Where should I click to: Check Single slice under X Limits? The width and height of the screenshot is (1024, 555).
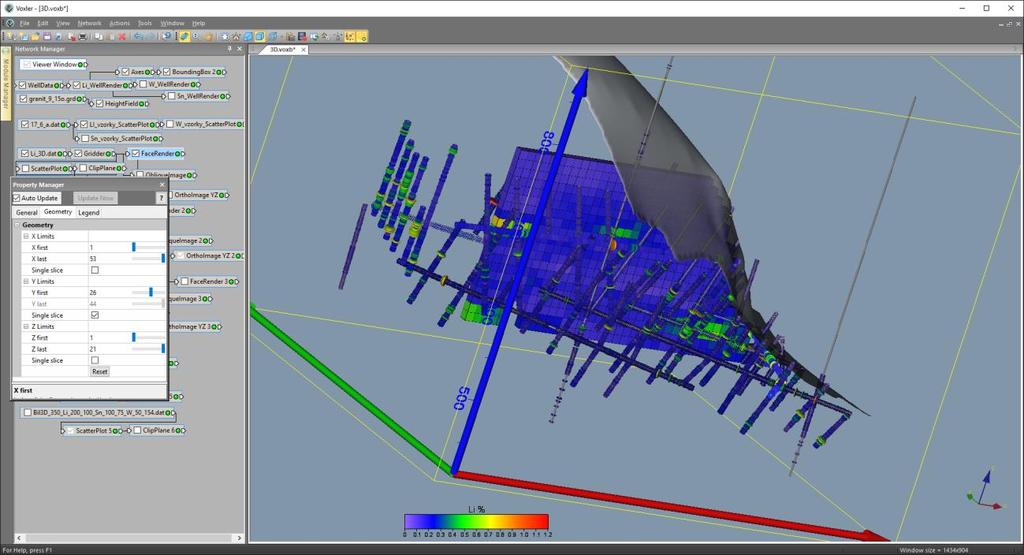click(95, 270)
